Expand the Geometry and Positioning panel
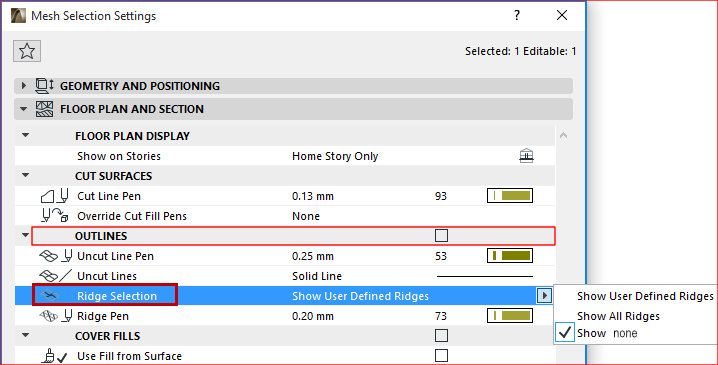Screen dimensions: 718x365 click(x=24, y=86)
